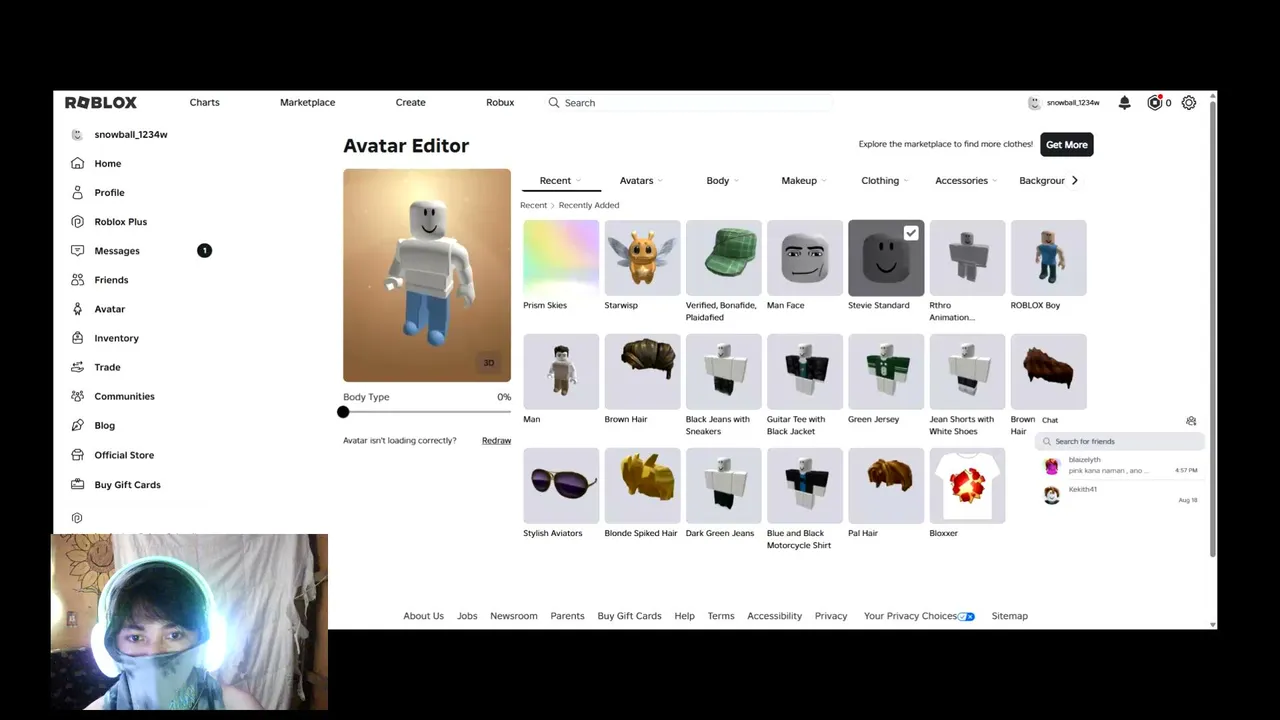The image size is (1280, 720).
Task: Click the snowball_1234w sidebar username
Action: [x=131, y=134]
